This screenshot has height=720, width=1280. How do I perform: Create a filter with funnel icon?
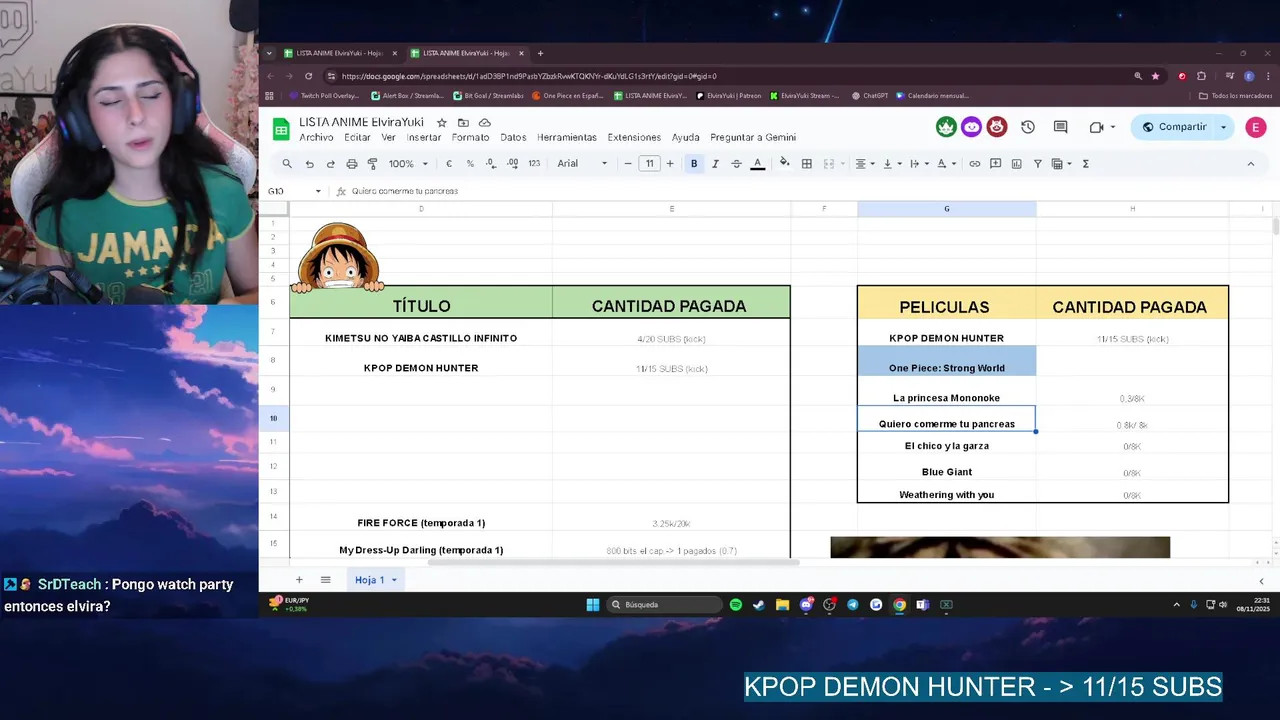coord(1037,164)
